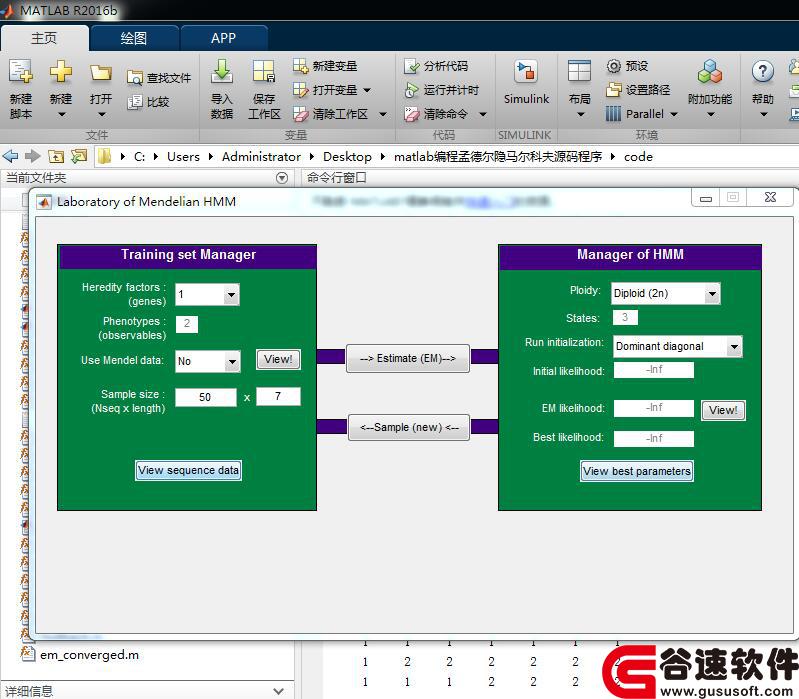Select em_converged.m in file list

click(89, 655)
